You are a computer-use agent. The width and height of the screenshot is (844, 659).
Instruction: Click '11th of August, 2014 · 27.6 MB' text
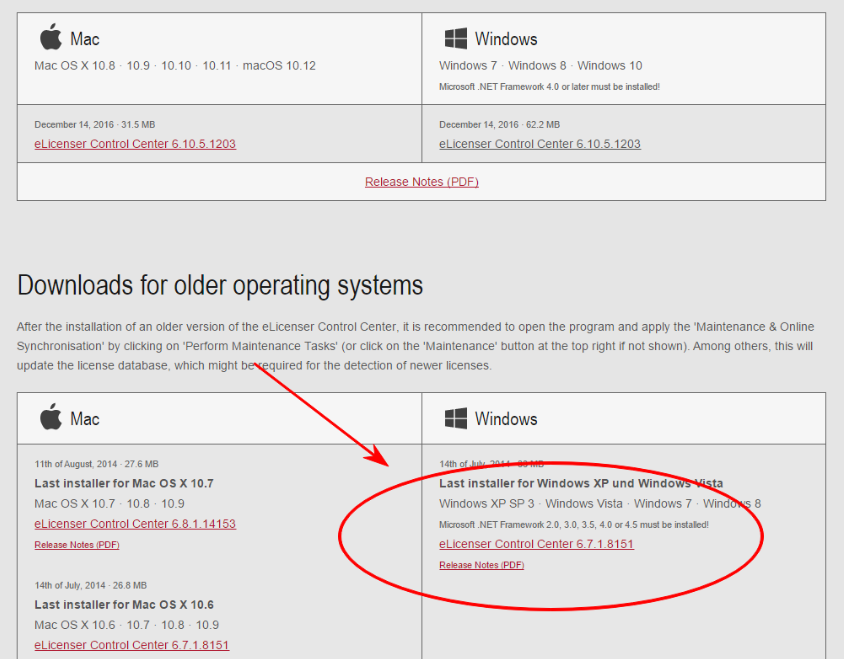(x=96, y=464)
